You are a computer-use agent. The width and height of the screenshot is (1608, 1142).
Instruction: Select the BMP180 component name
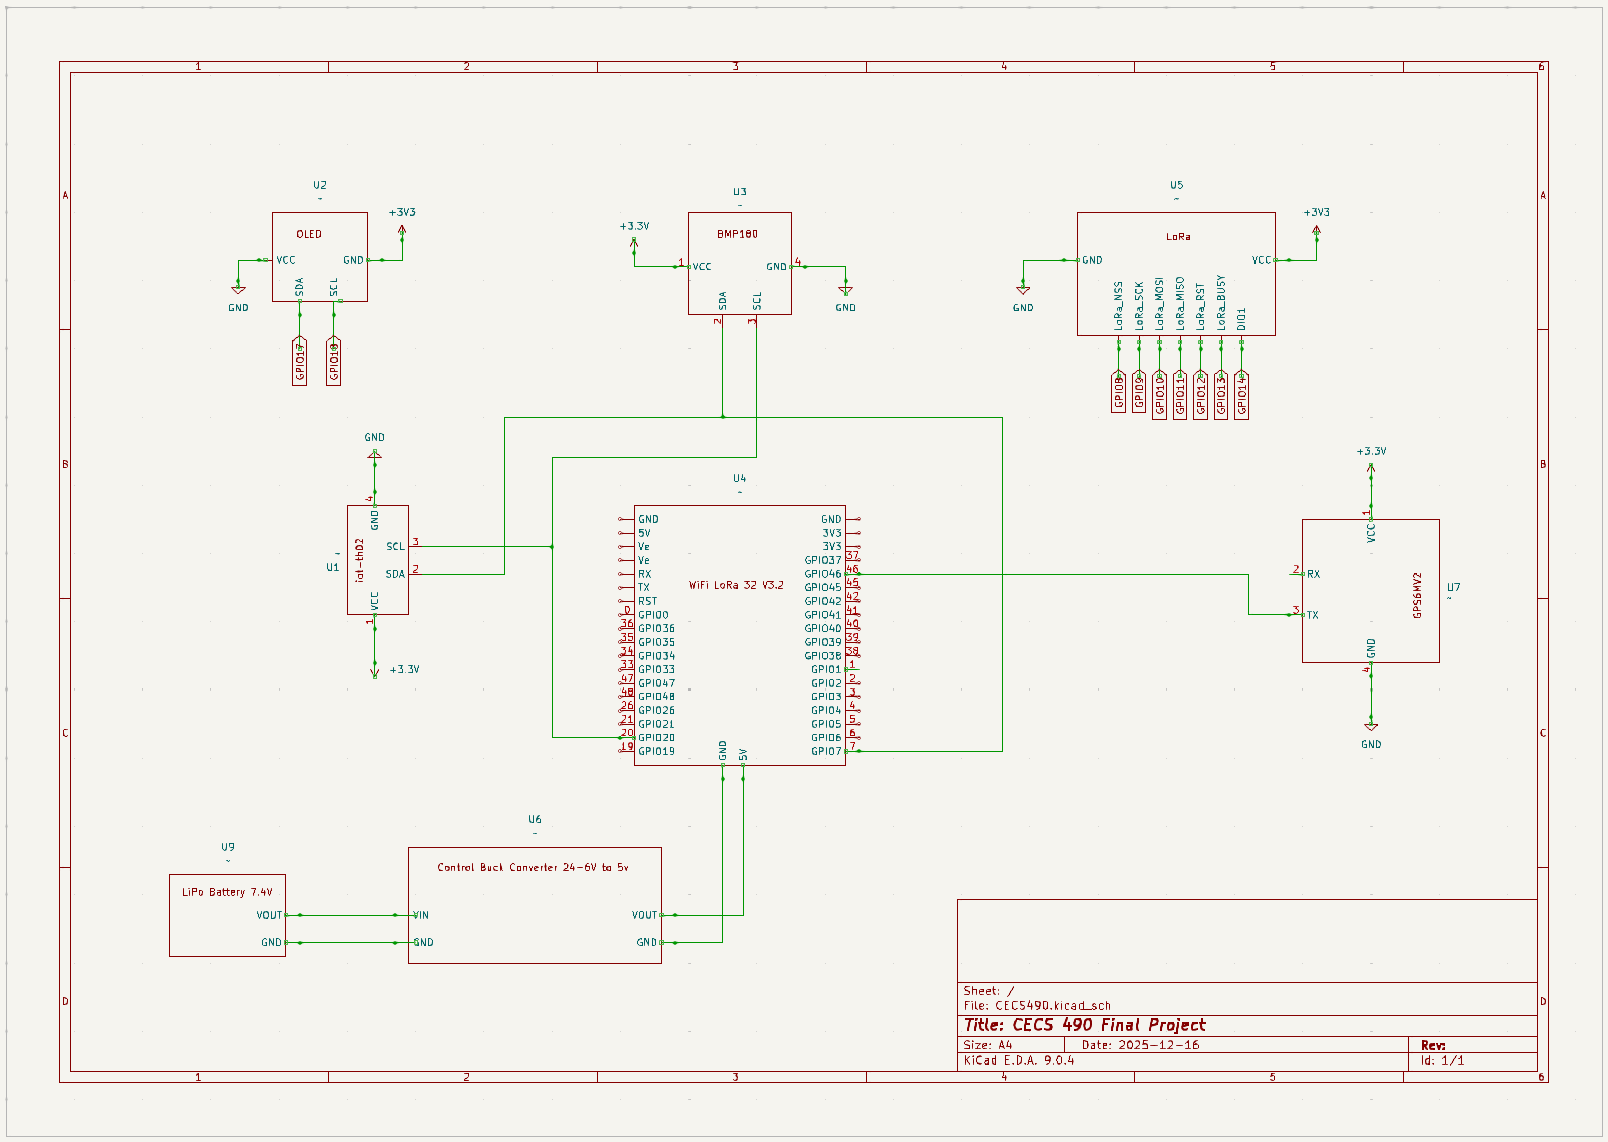point(737,234)
